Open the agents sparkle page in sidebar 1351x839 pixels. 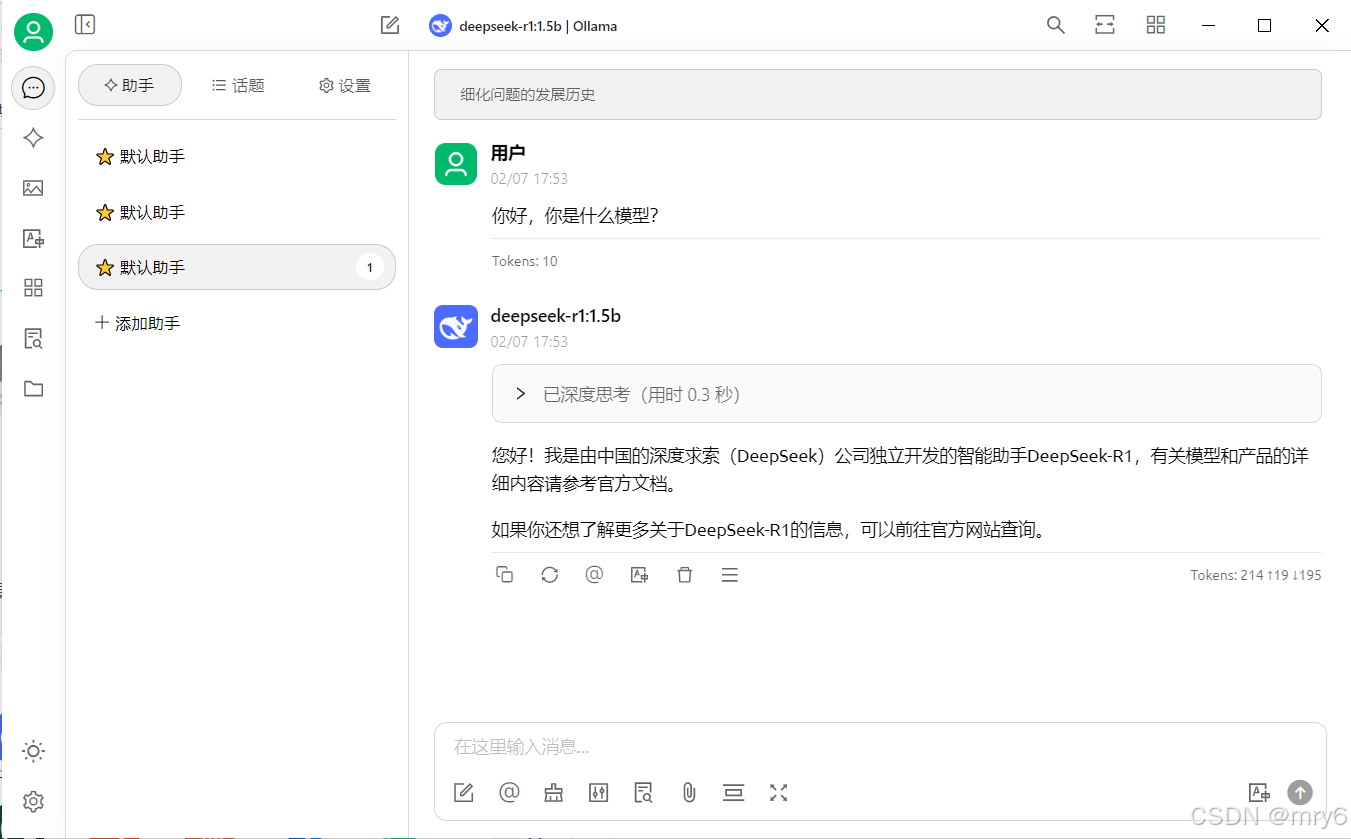click(x=33, y=138)
